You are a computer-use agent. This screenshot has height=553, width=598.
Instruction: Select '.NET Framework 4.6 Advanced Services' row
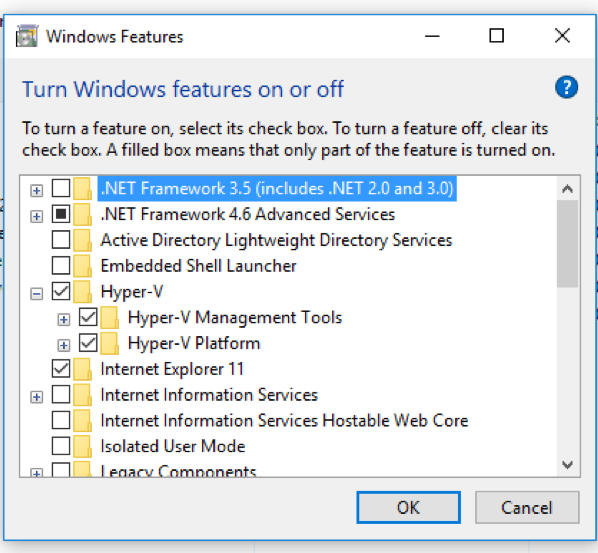click(248, 214)
